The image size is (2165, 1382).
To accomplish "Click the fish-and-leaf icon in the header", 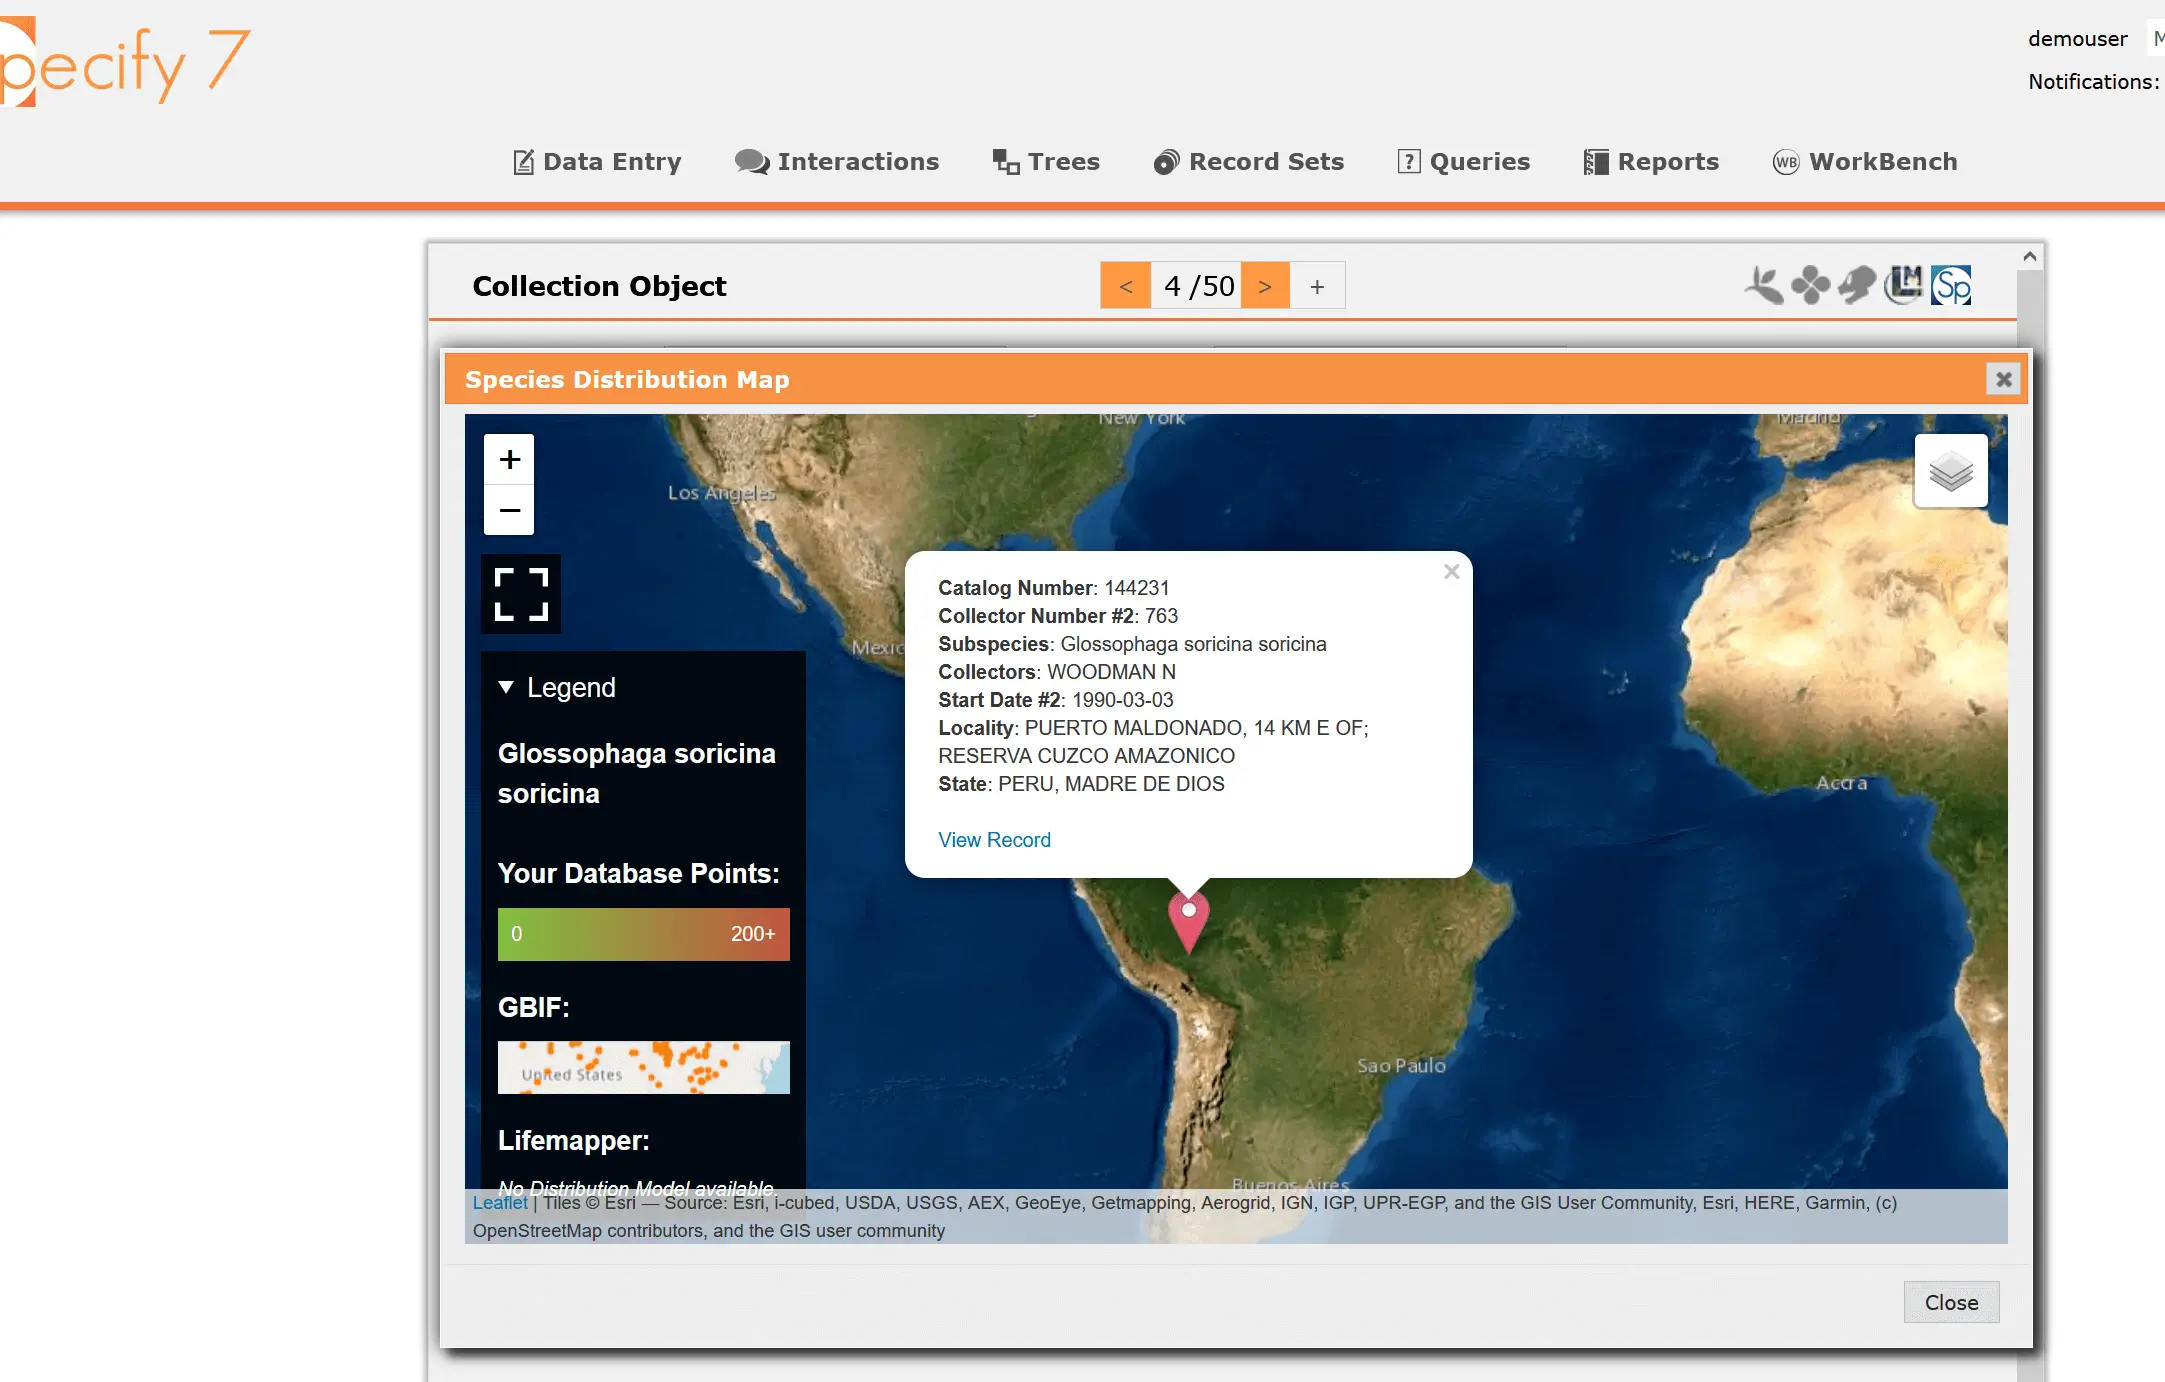I will coord(1765,285).
